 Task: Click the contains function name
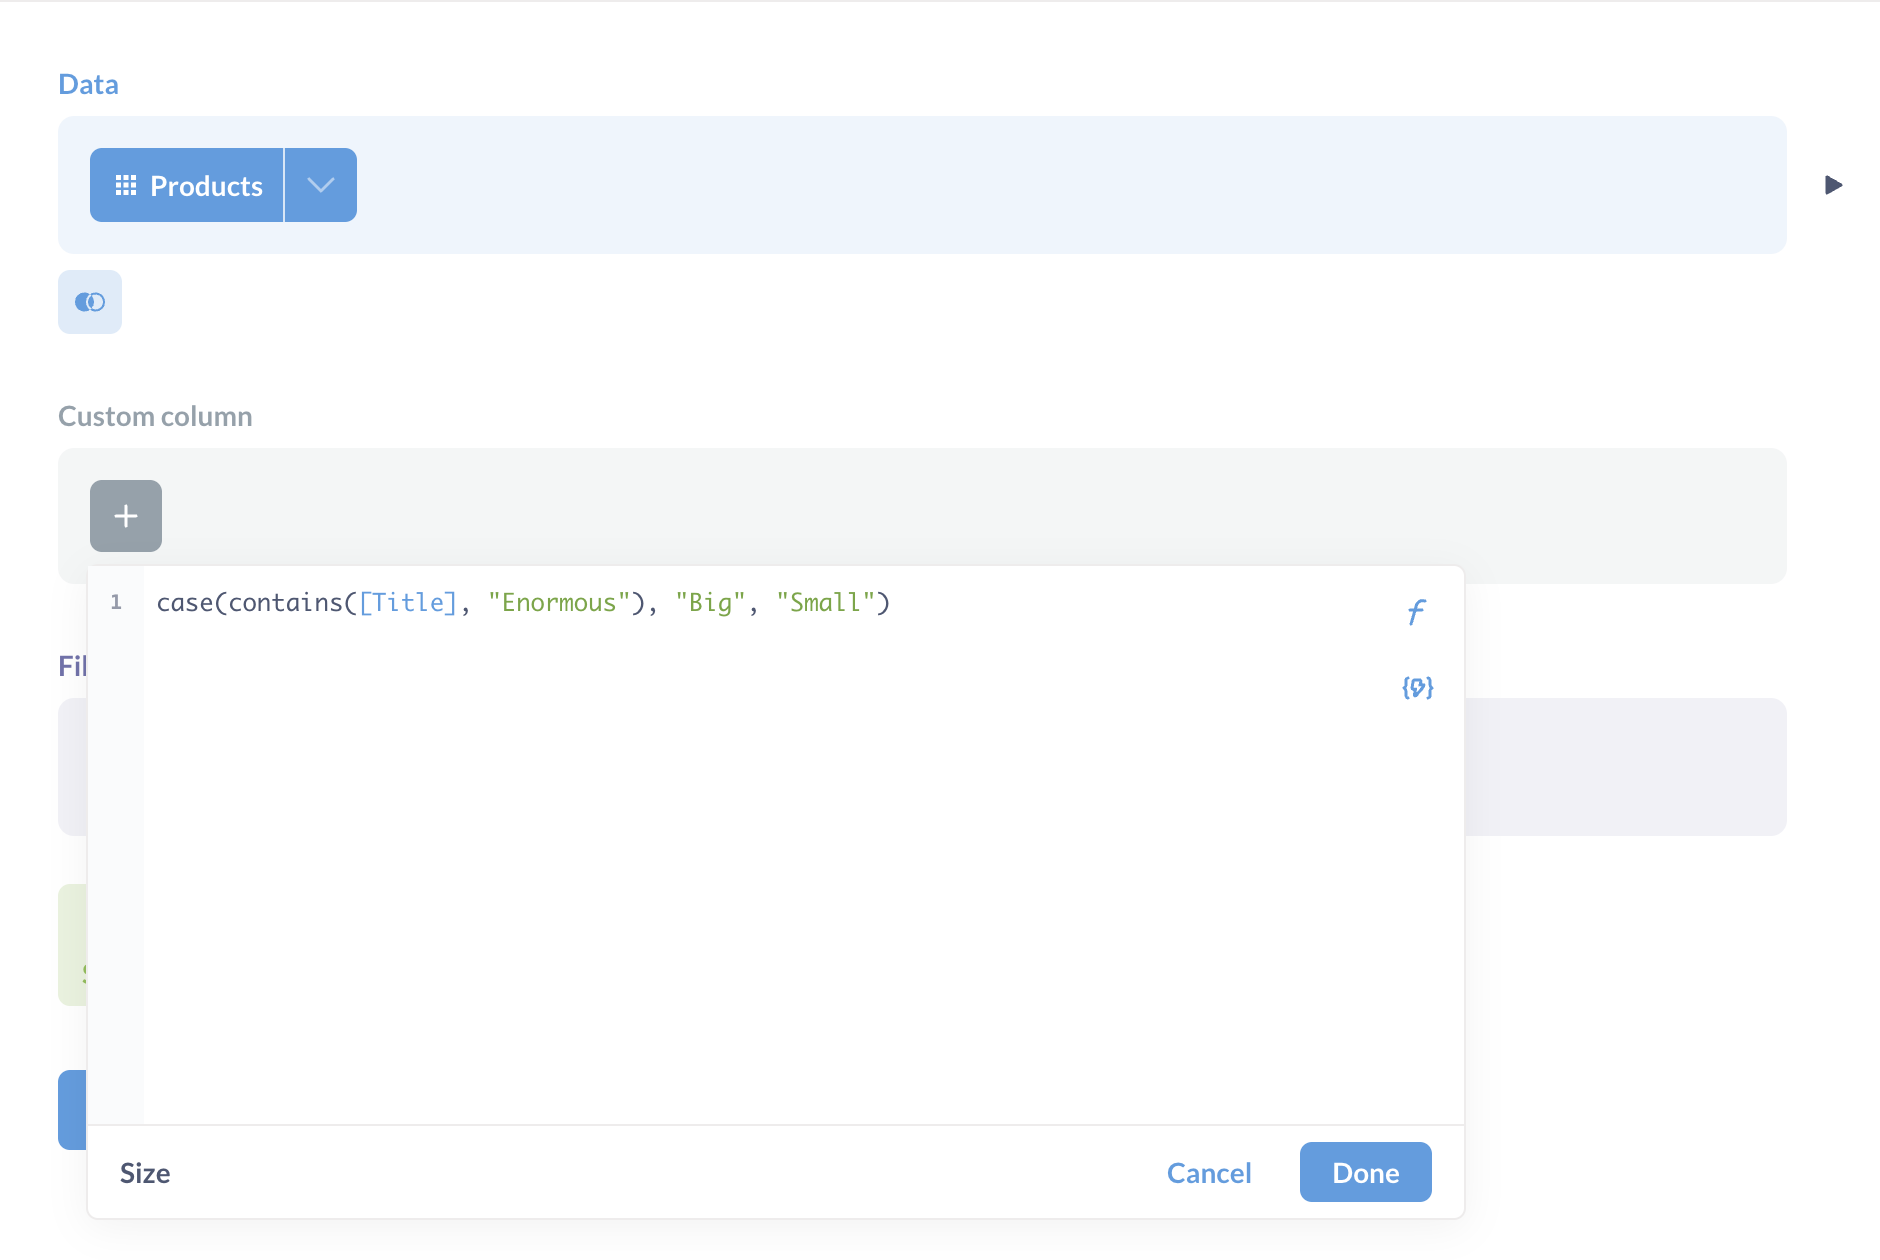point(286,603)
